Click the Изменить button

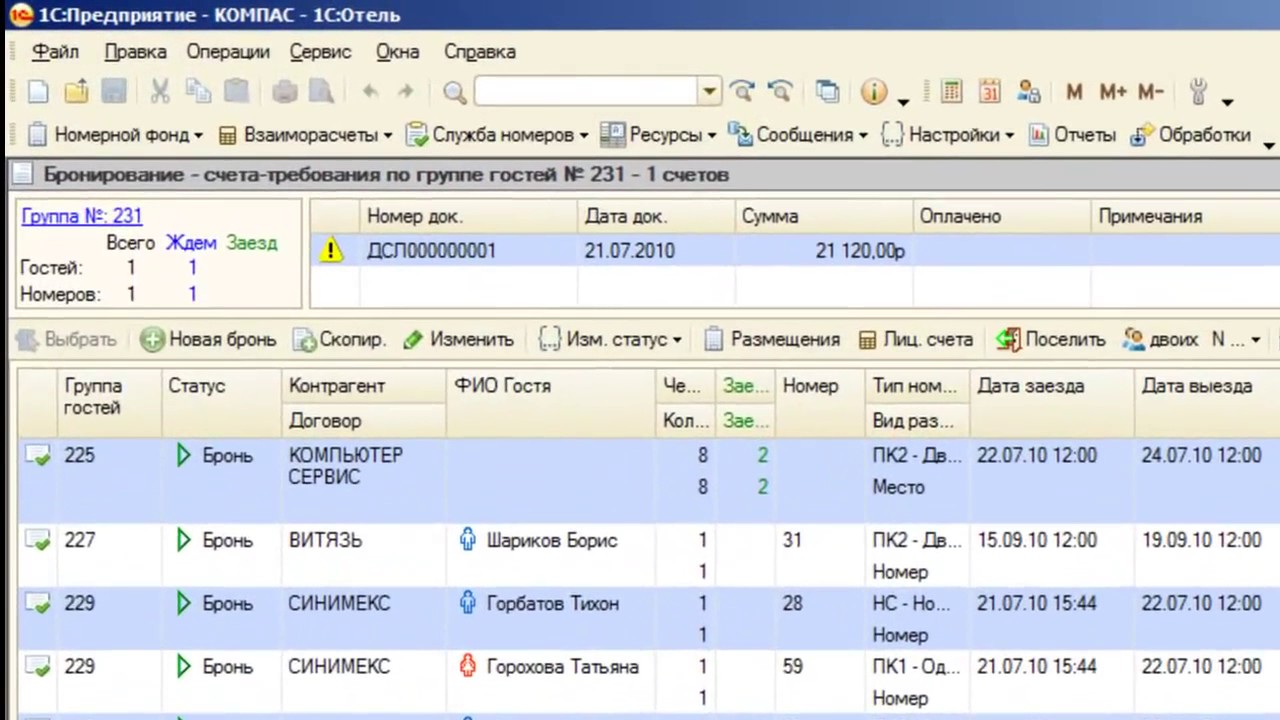458,340
